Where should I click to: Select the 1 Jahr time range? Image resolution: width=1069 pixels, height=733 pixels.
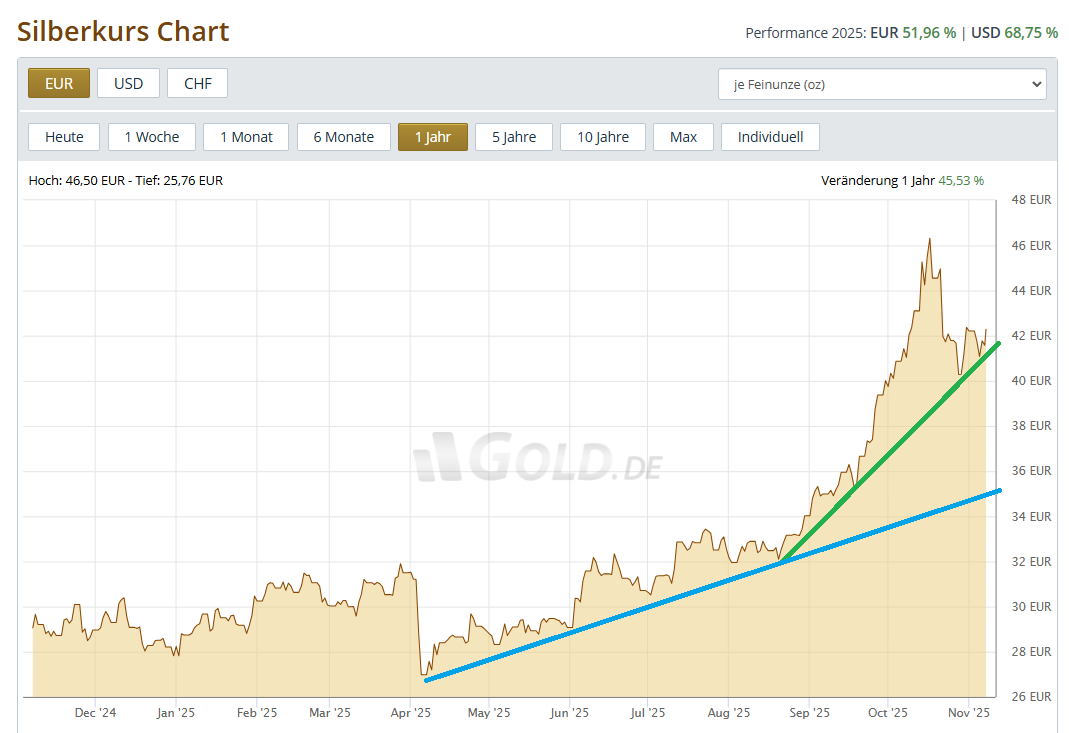point(433,137)
